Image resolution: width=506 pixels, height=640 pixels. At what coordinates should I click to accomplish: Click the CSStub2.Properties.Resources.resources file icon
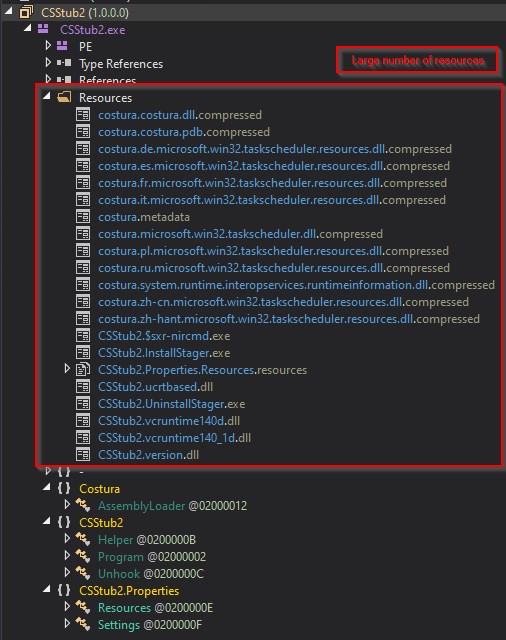pos(83,369)
